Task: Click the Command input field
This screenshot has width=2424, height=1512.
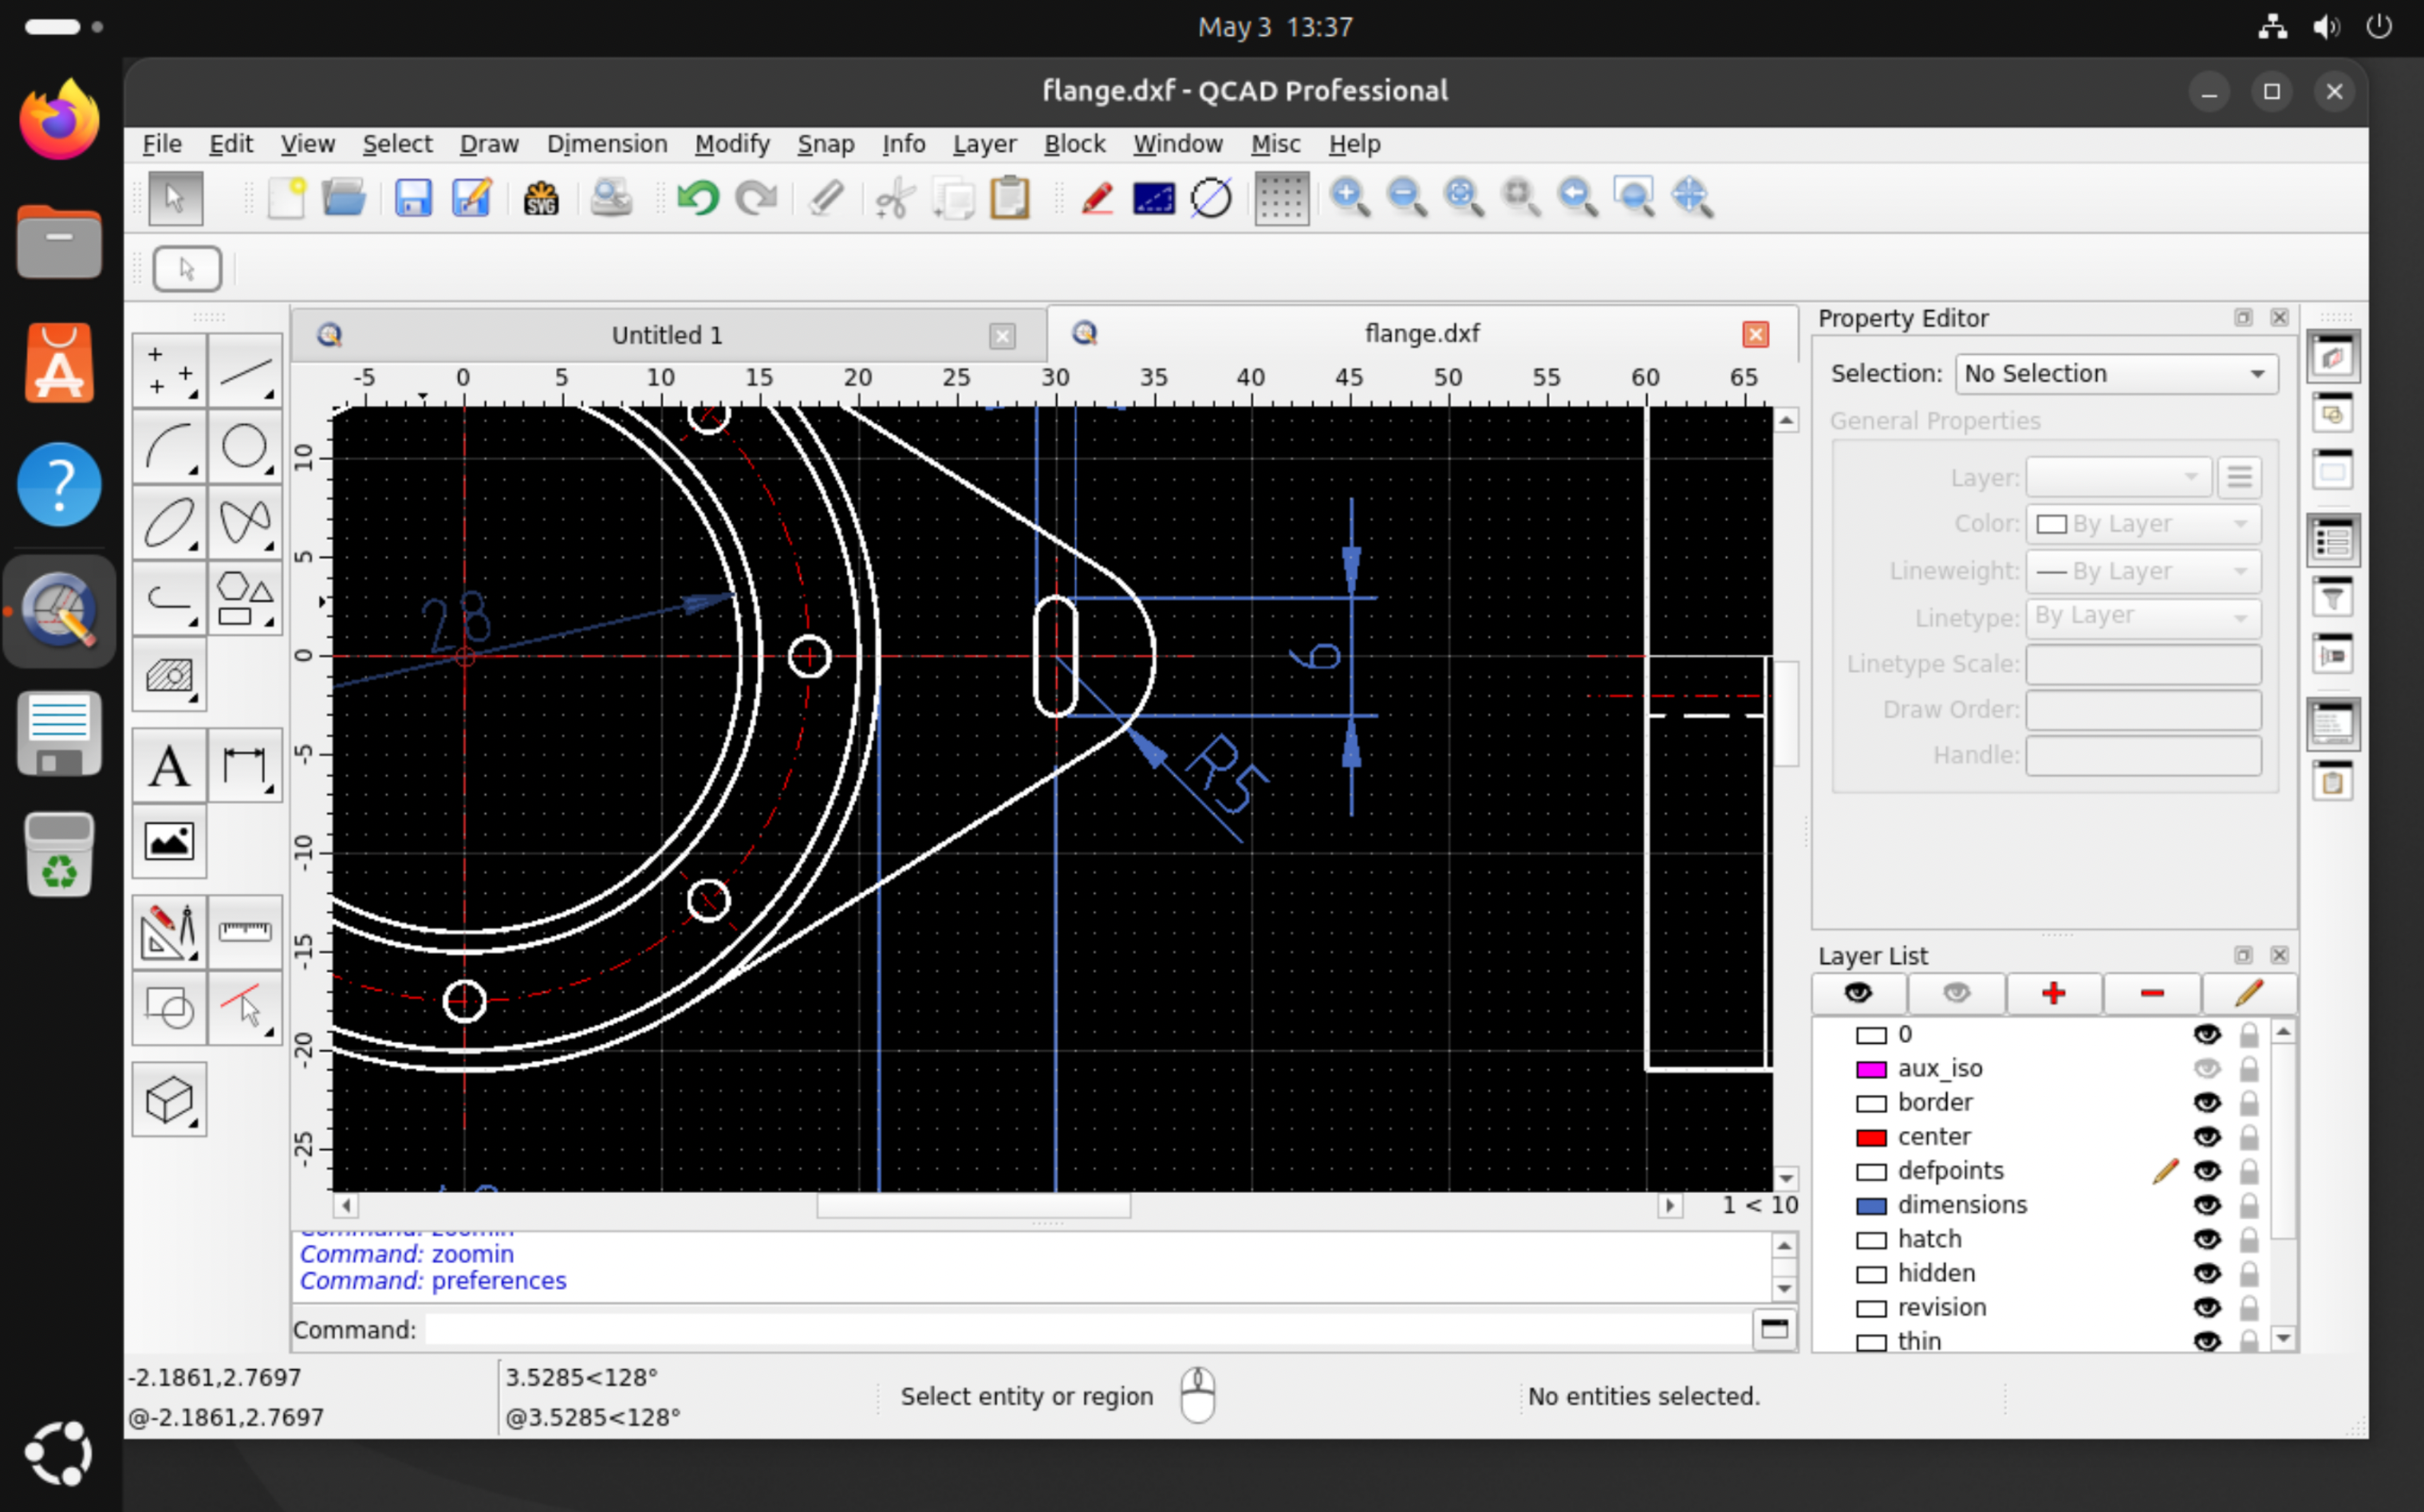Action: 1086,1330
